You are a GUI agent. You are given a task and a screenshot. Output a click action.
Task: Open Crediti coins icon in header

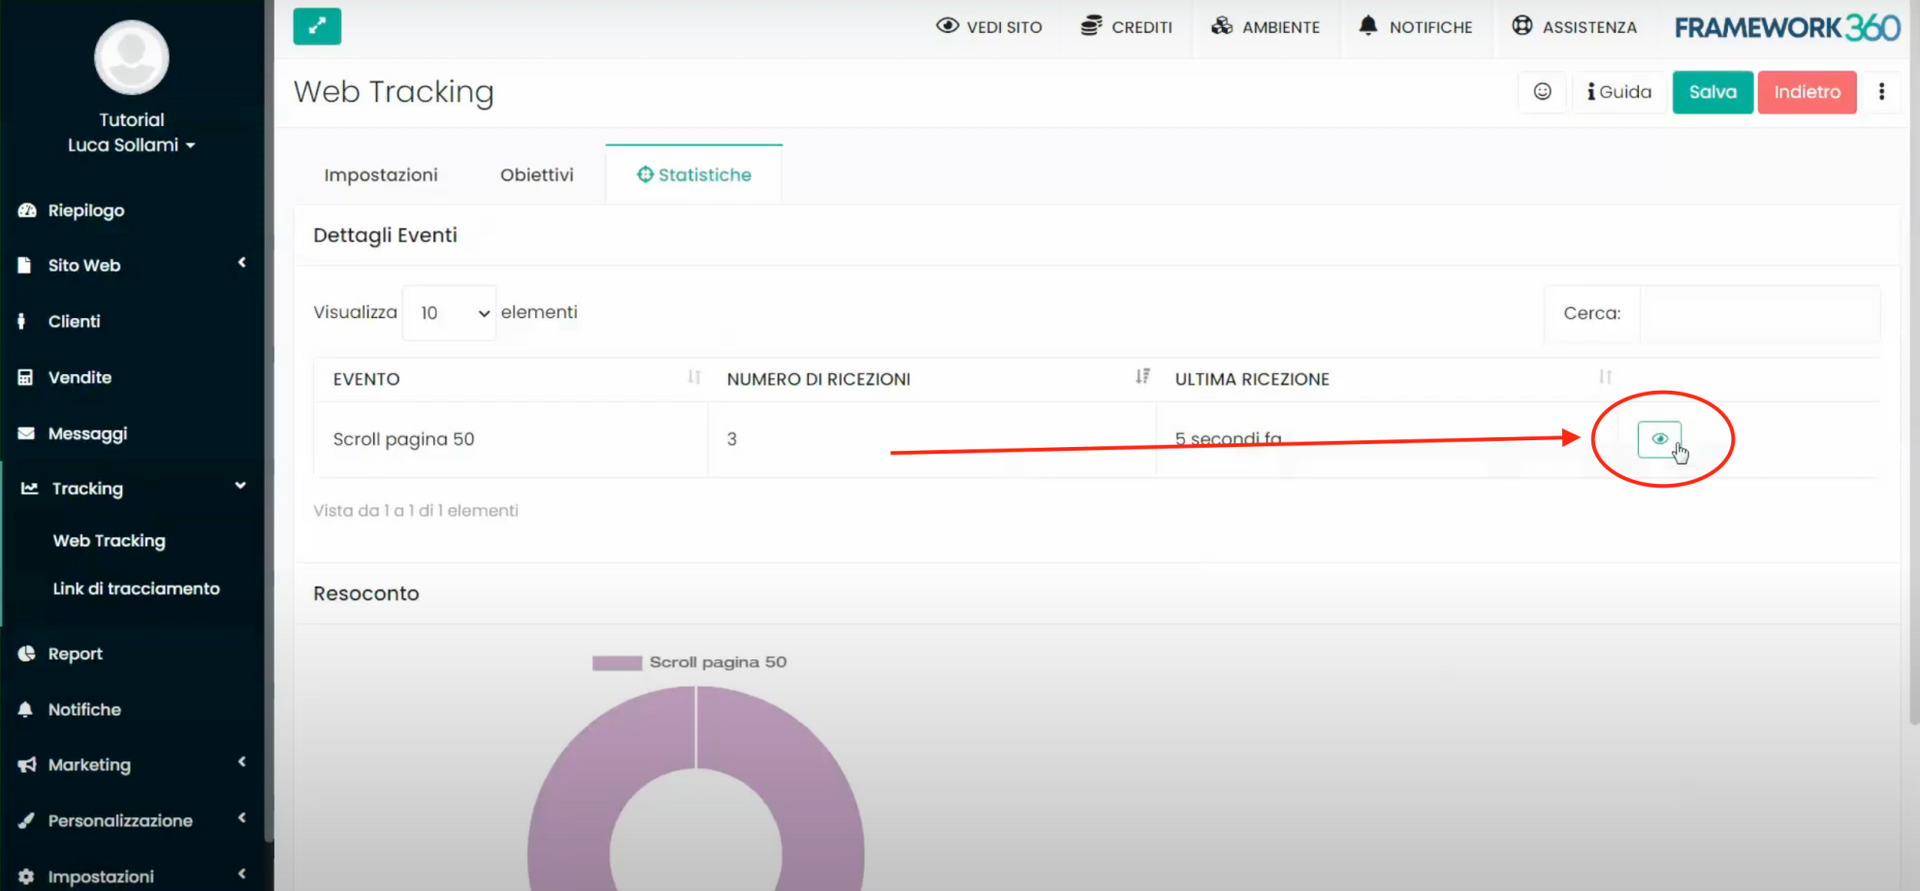[1091, 26]
